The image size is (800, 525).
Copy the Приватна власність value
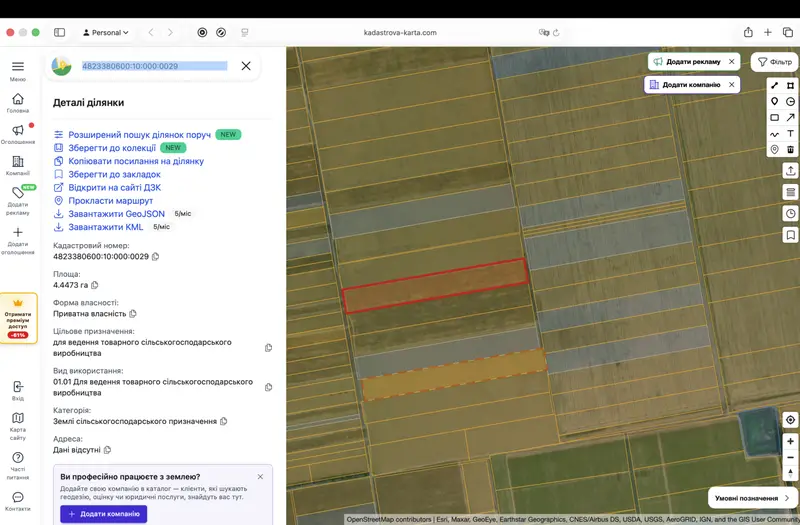point(133,314)
